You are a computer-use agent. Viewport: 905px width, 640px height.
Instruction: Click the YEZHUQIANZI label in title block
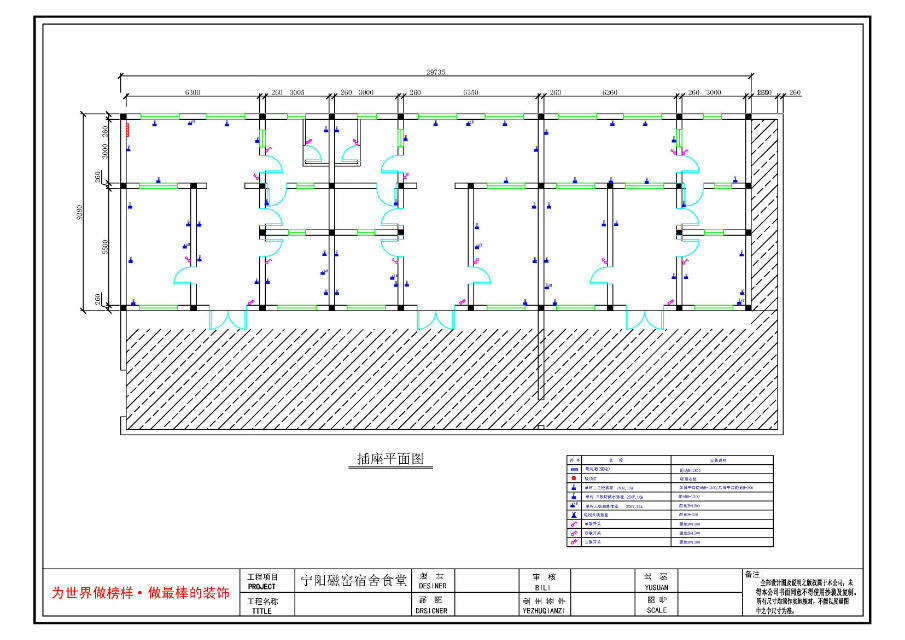pos(544,609)
